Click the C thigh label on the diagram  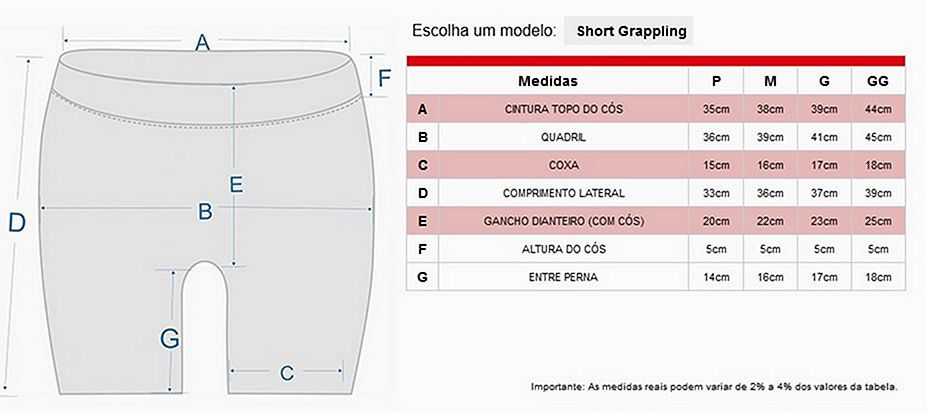coord(287,373)
